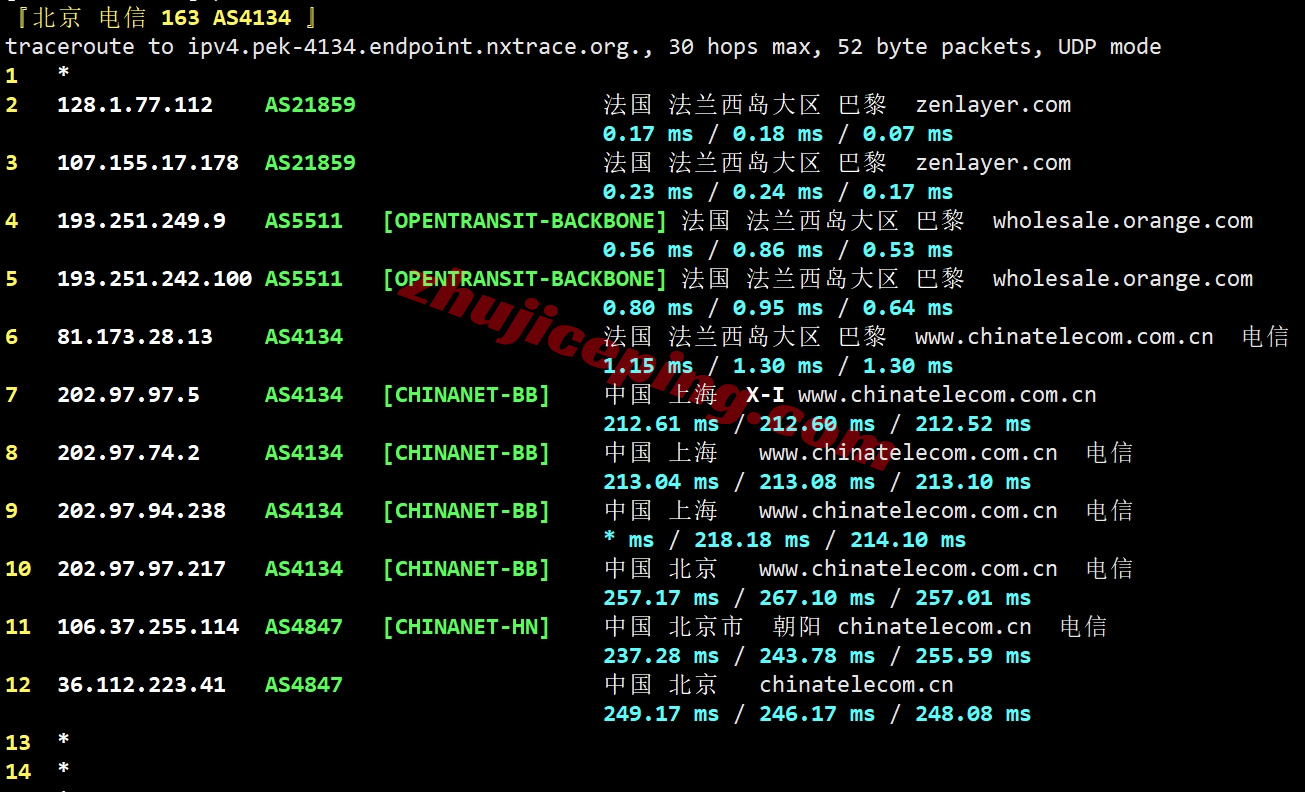This screenshot has width=1305, height=792.
Task: Click AS21859 in the 128.1.77.112 row
Action: click(x=310, y=105)
